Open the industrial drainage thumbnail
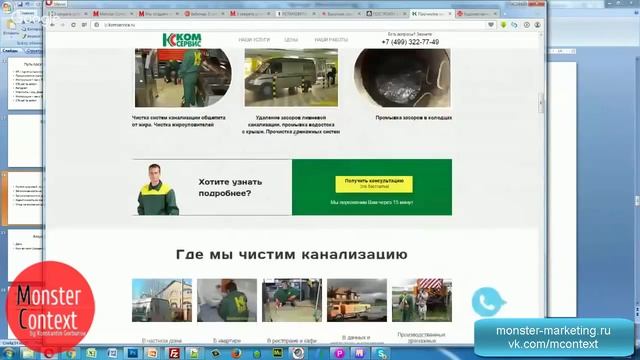 coord(422,300)
